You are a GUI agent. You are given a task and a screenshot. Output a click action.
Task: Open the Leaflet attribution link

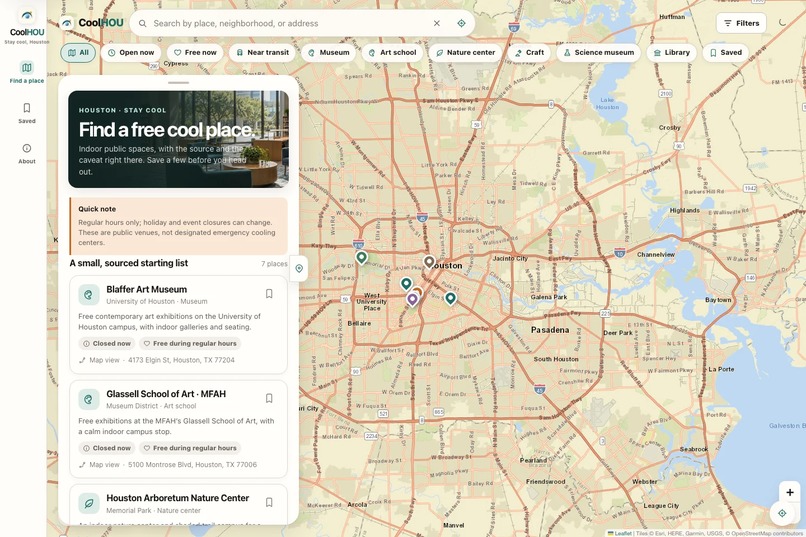620,533
